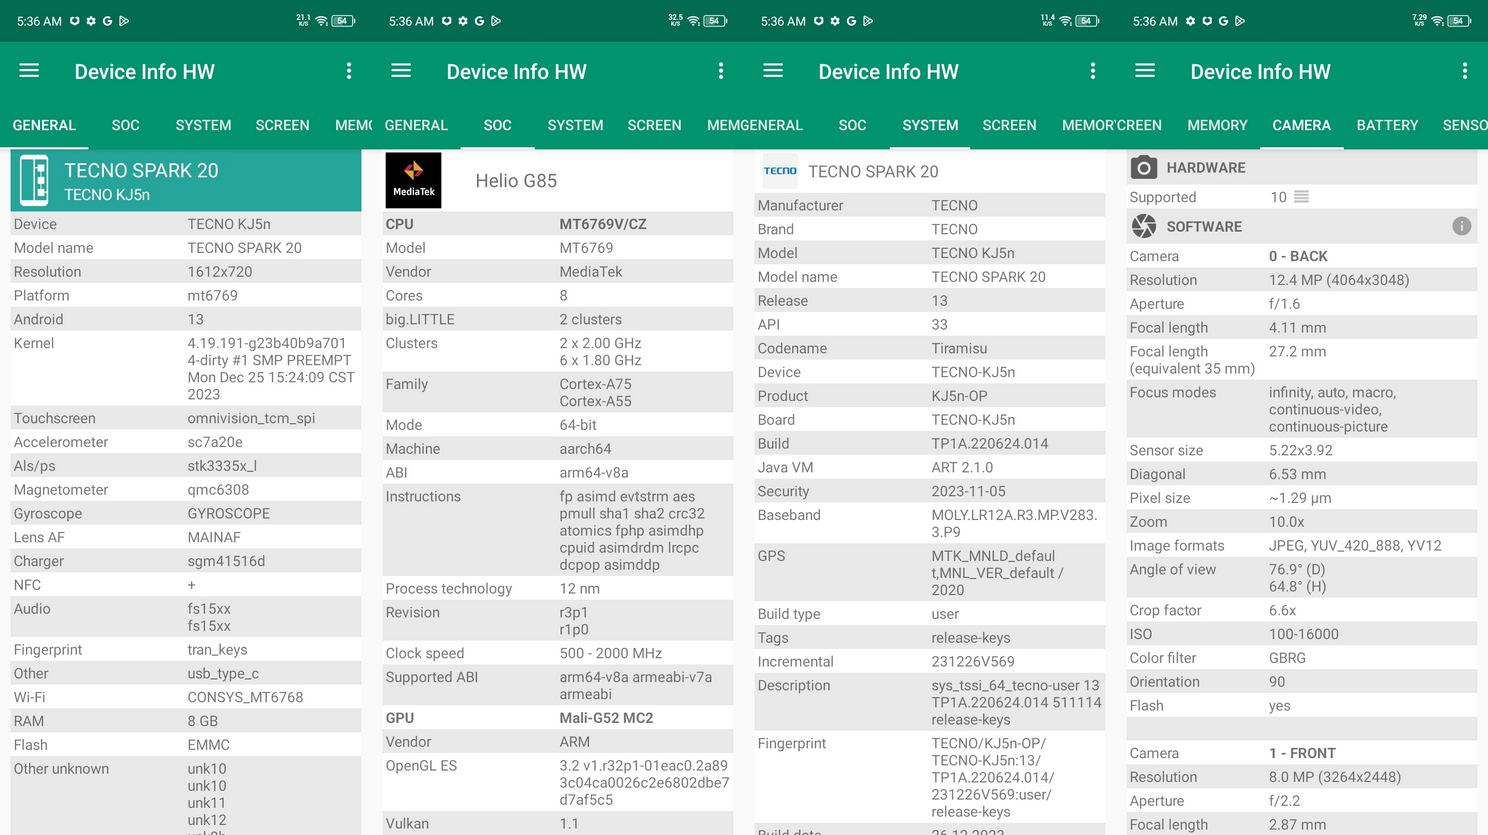Tap the Helio G85 title text
The width and height of the screenshot is (1488, 835).
516,181
